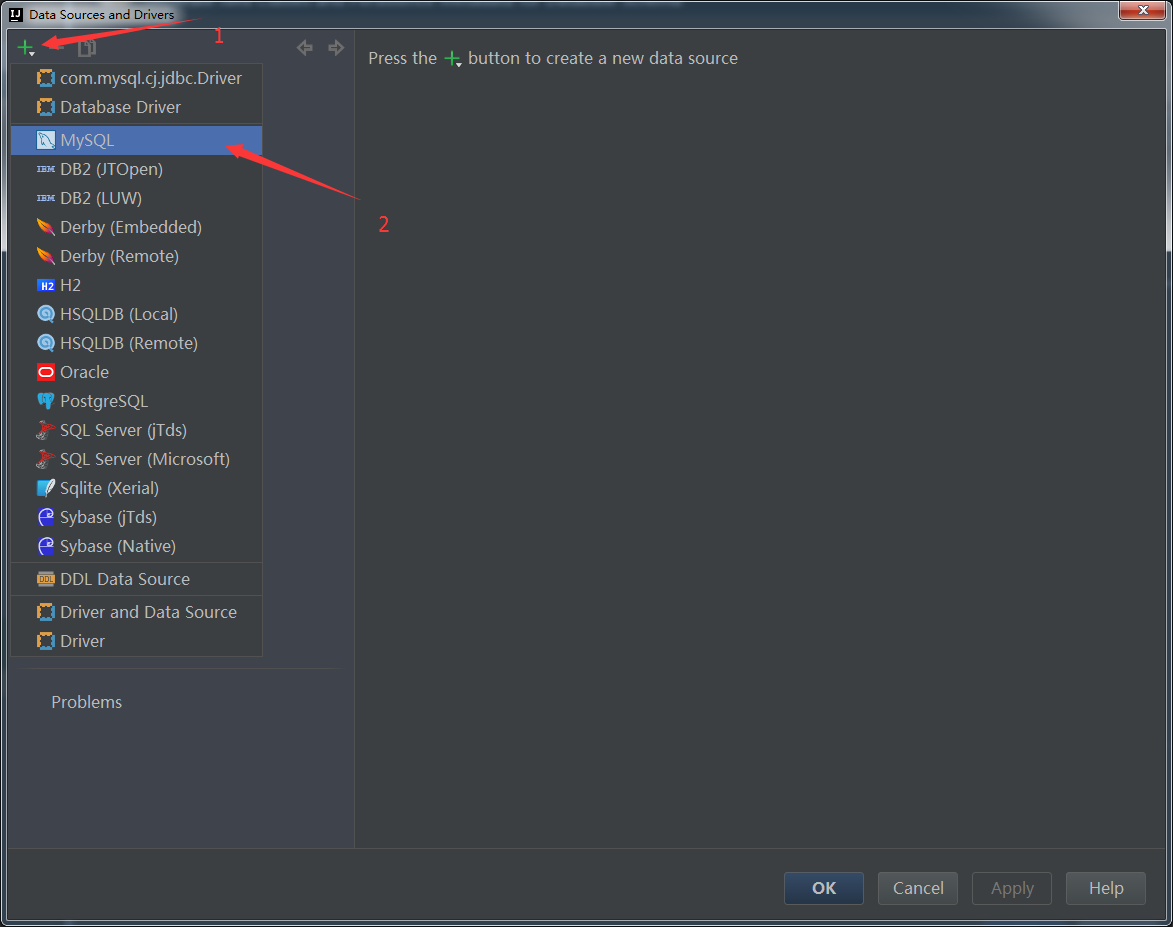
Task: Choose PostgreSQL data source
Action: click(x=137, y=401)
